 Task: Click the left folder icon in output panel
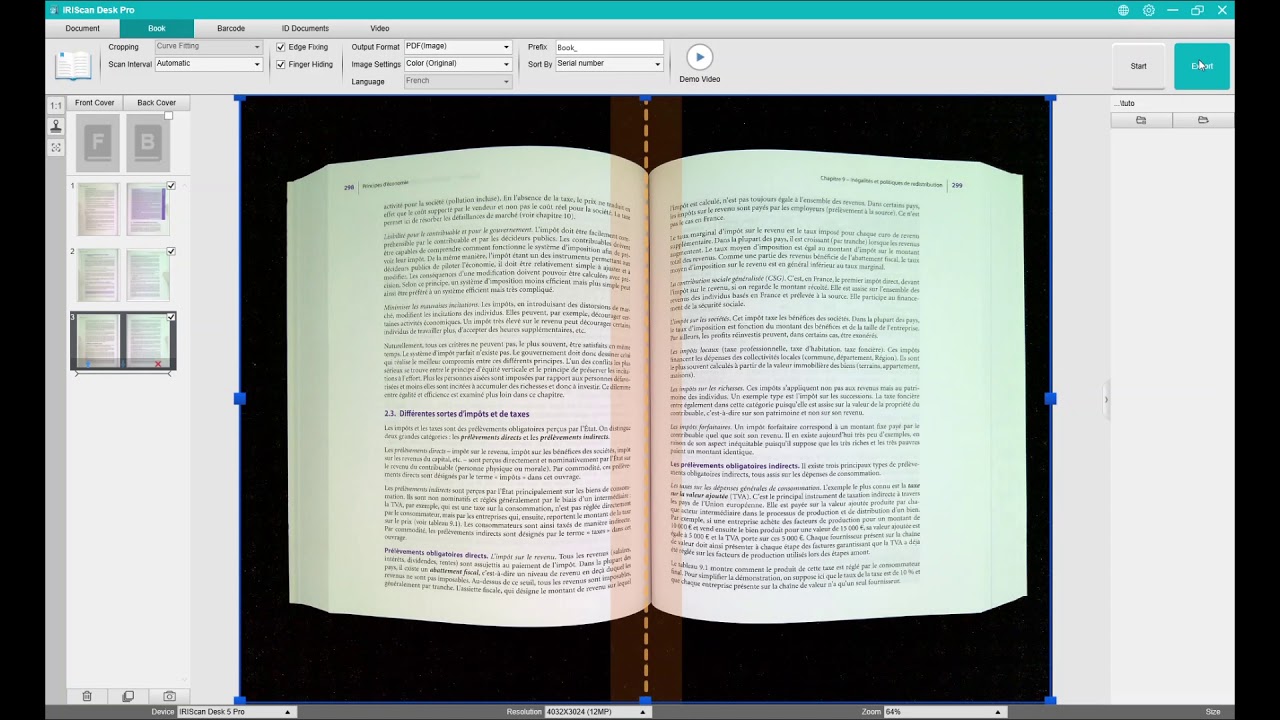point(1141,120)
